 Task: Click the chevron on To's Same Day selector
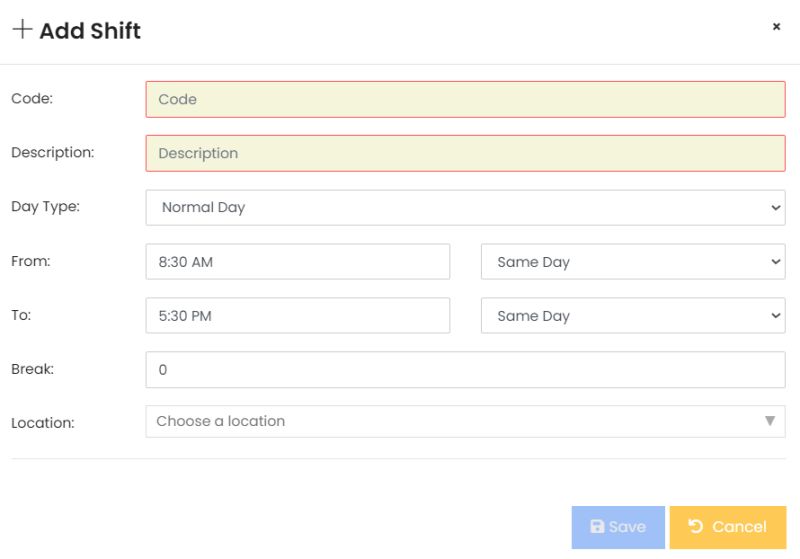[x=776, y=316]
